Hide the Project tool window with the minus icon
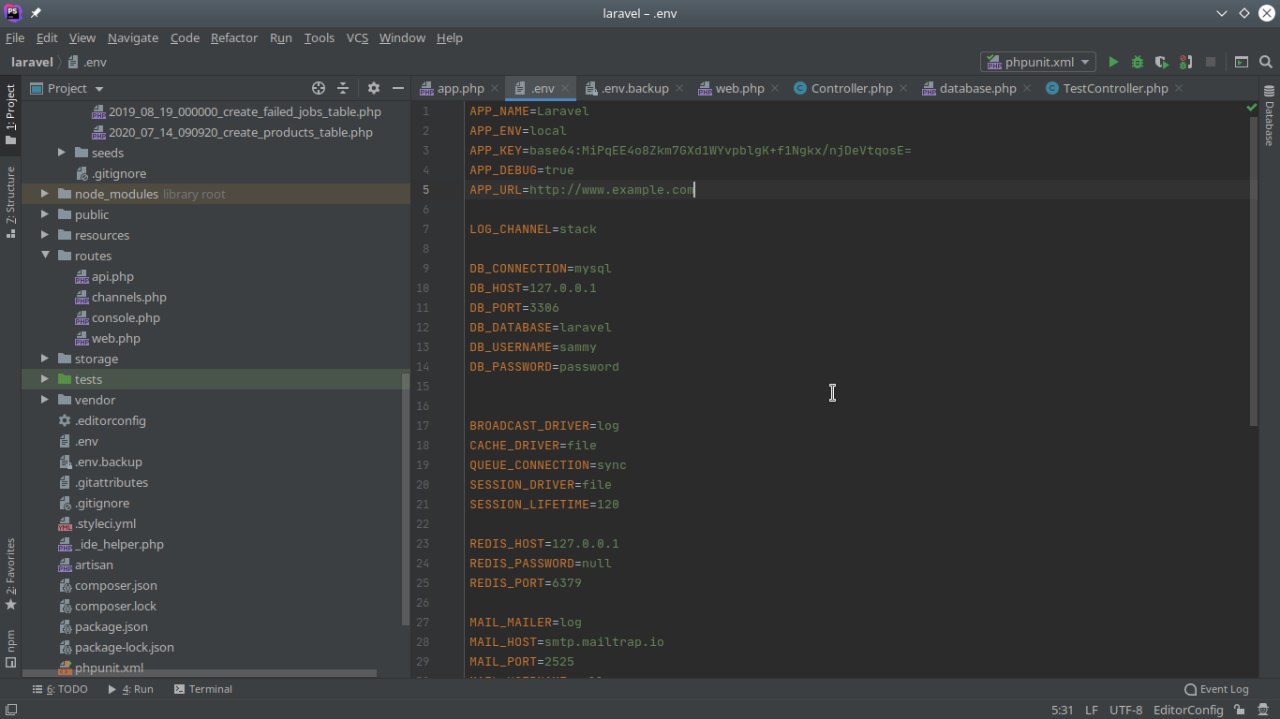This screenshot has height=719, width=1280. (398, 88)
